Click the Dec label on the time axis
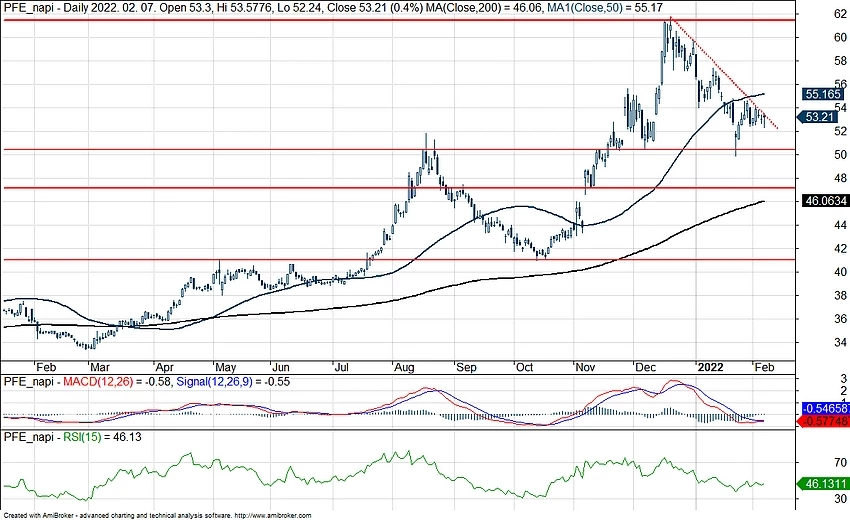 646,368
